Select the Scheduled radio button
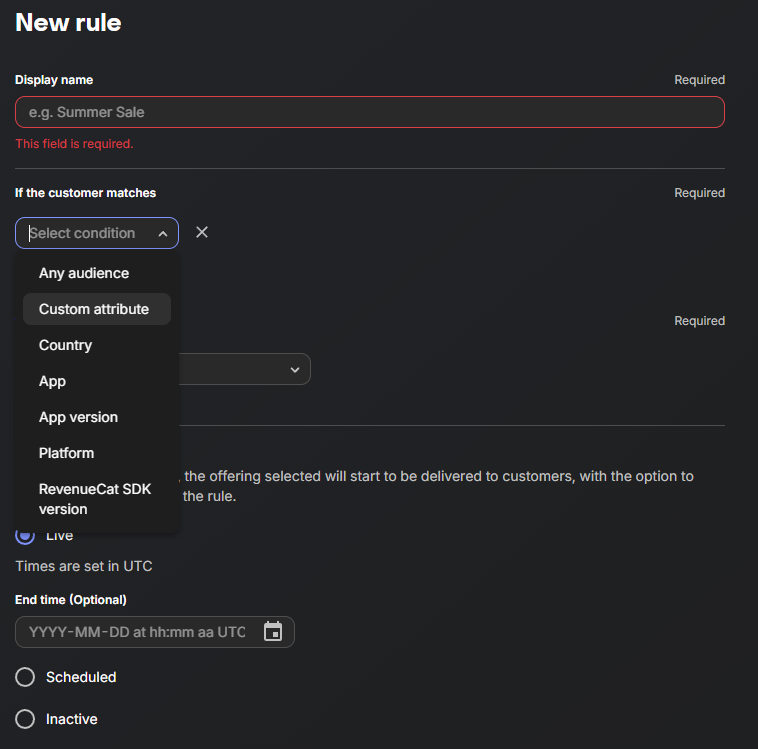This screenshot has width=758, height=749. [25, 677]
